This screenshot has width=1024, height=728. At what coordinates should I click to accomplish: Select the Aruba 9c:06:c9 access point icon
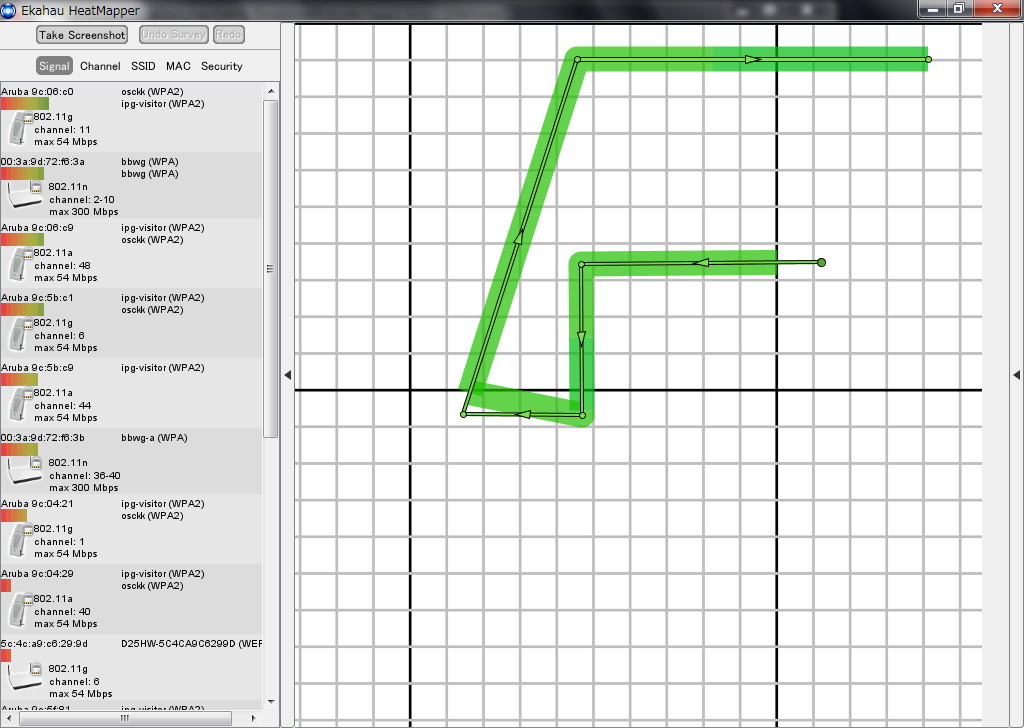(x=20, y=264)
